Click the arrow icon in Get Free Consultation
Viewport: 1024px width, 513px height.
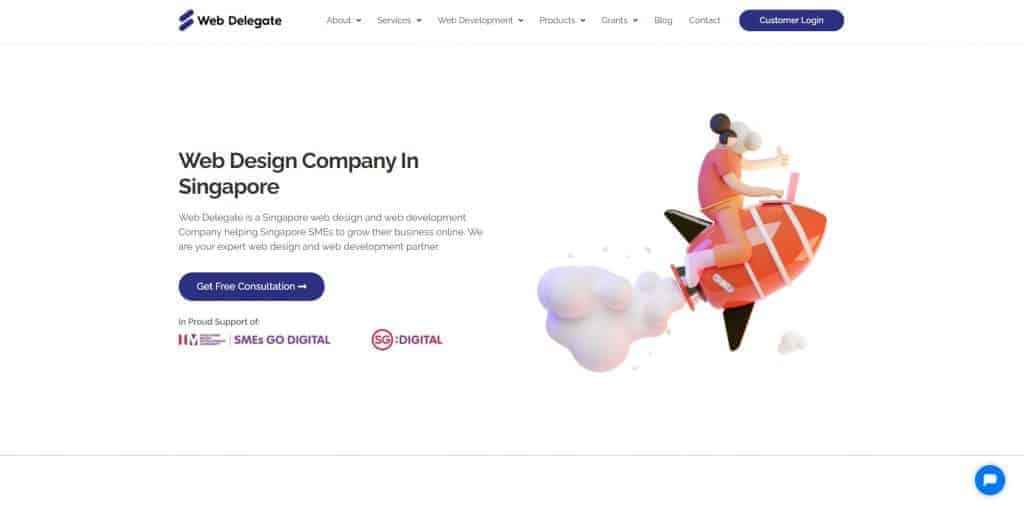[x=302, y=287]
